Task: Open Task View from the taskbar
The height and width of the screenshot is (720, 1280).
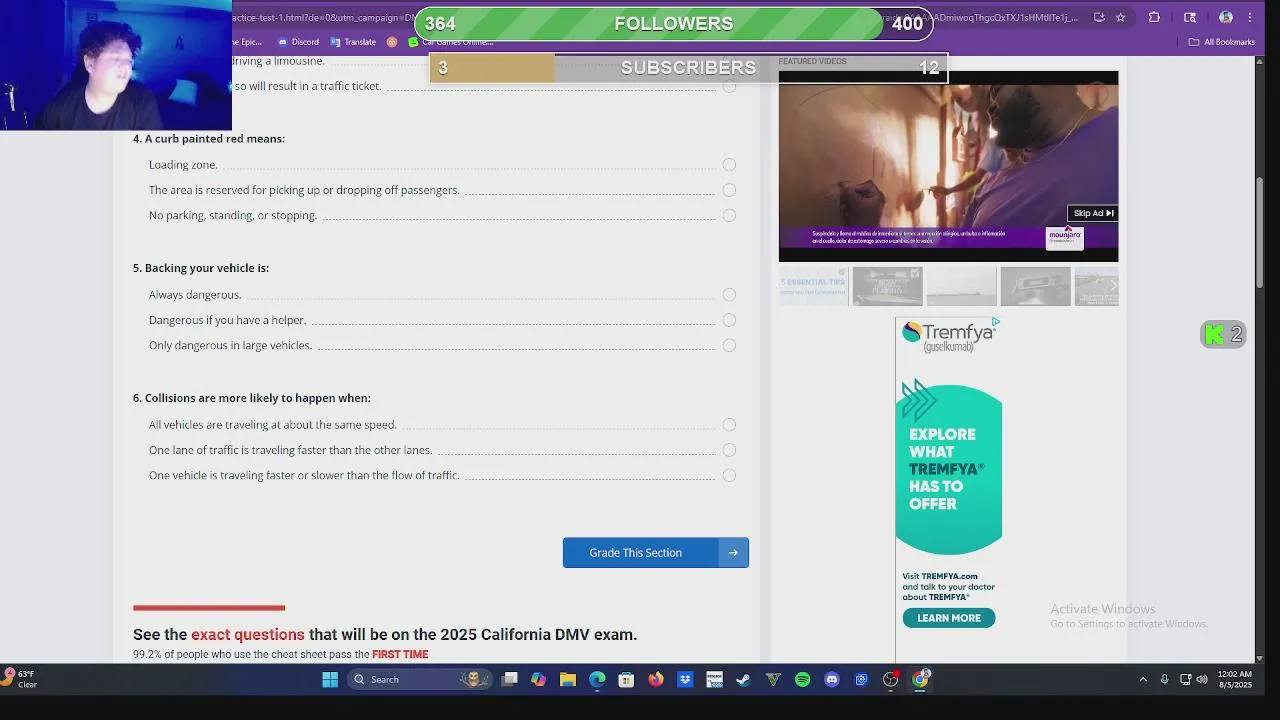Action: pyautogui.click(x=509, y=680)
